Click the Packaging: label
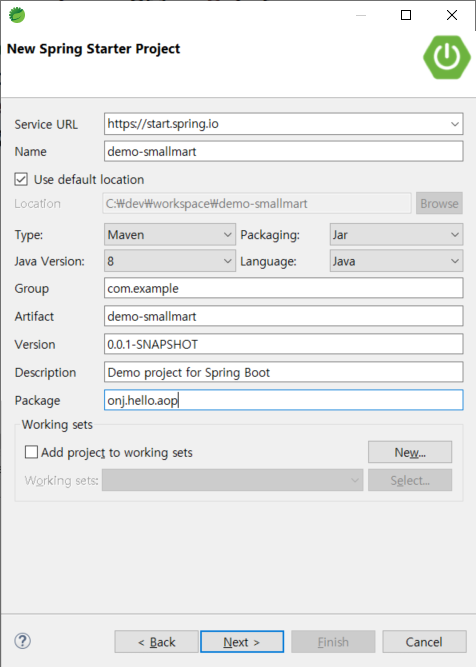 pos(270,235)
